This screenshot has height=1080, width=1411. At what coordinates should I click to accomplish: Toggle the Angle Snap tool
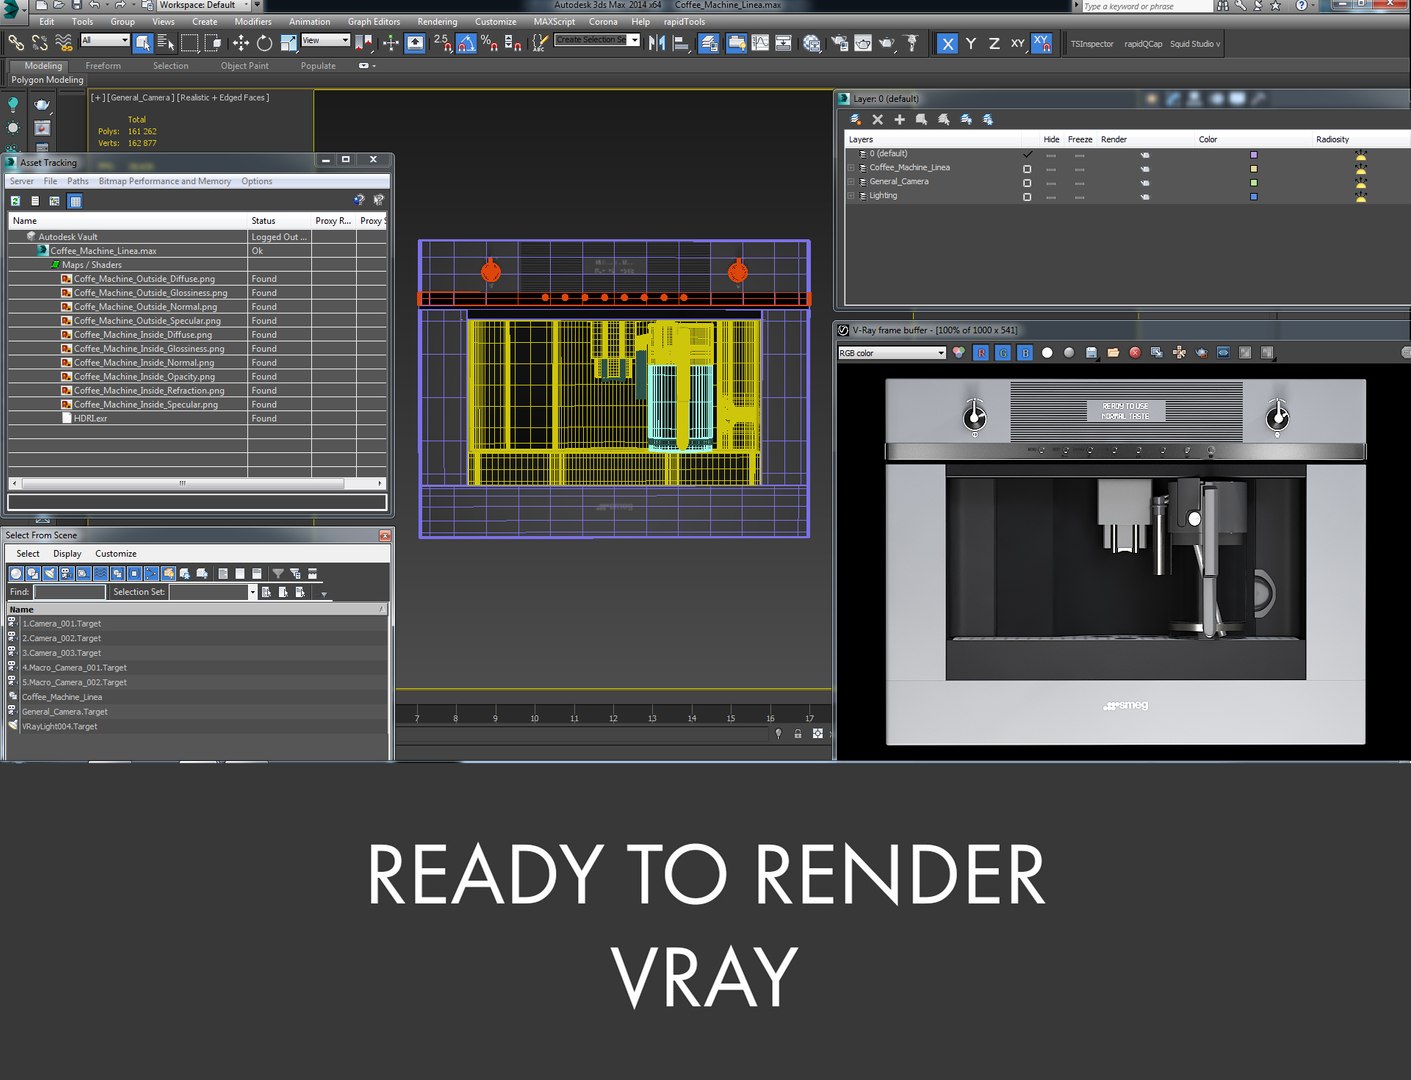[x=466, y=43]
